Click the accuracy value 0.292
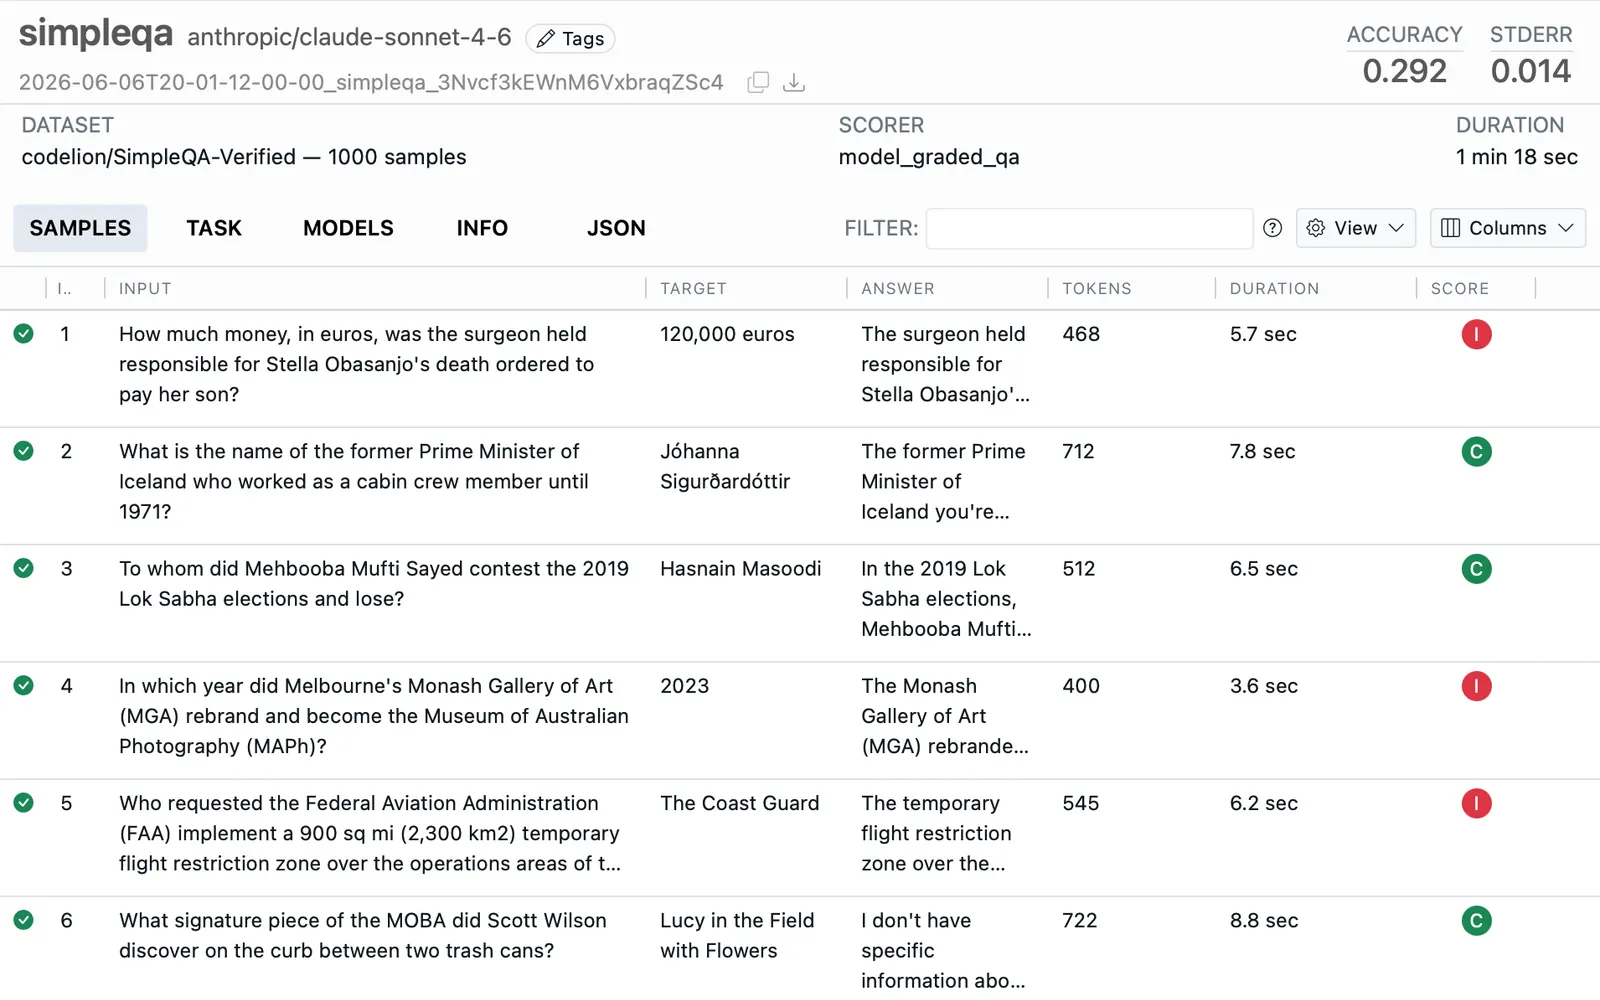This screenshot has width=1600, height=1000. pyautogui.click(x=1404, y=71)
